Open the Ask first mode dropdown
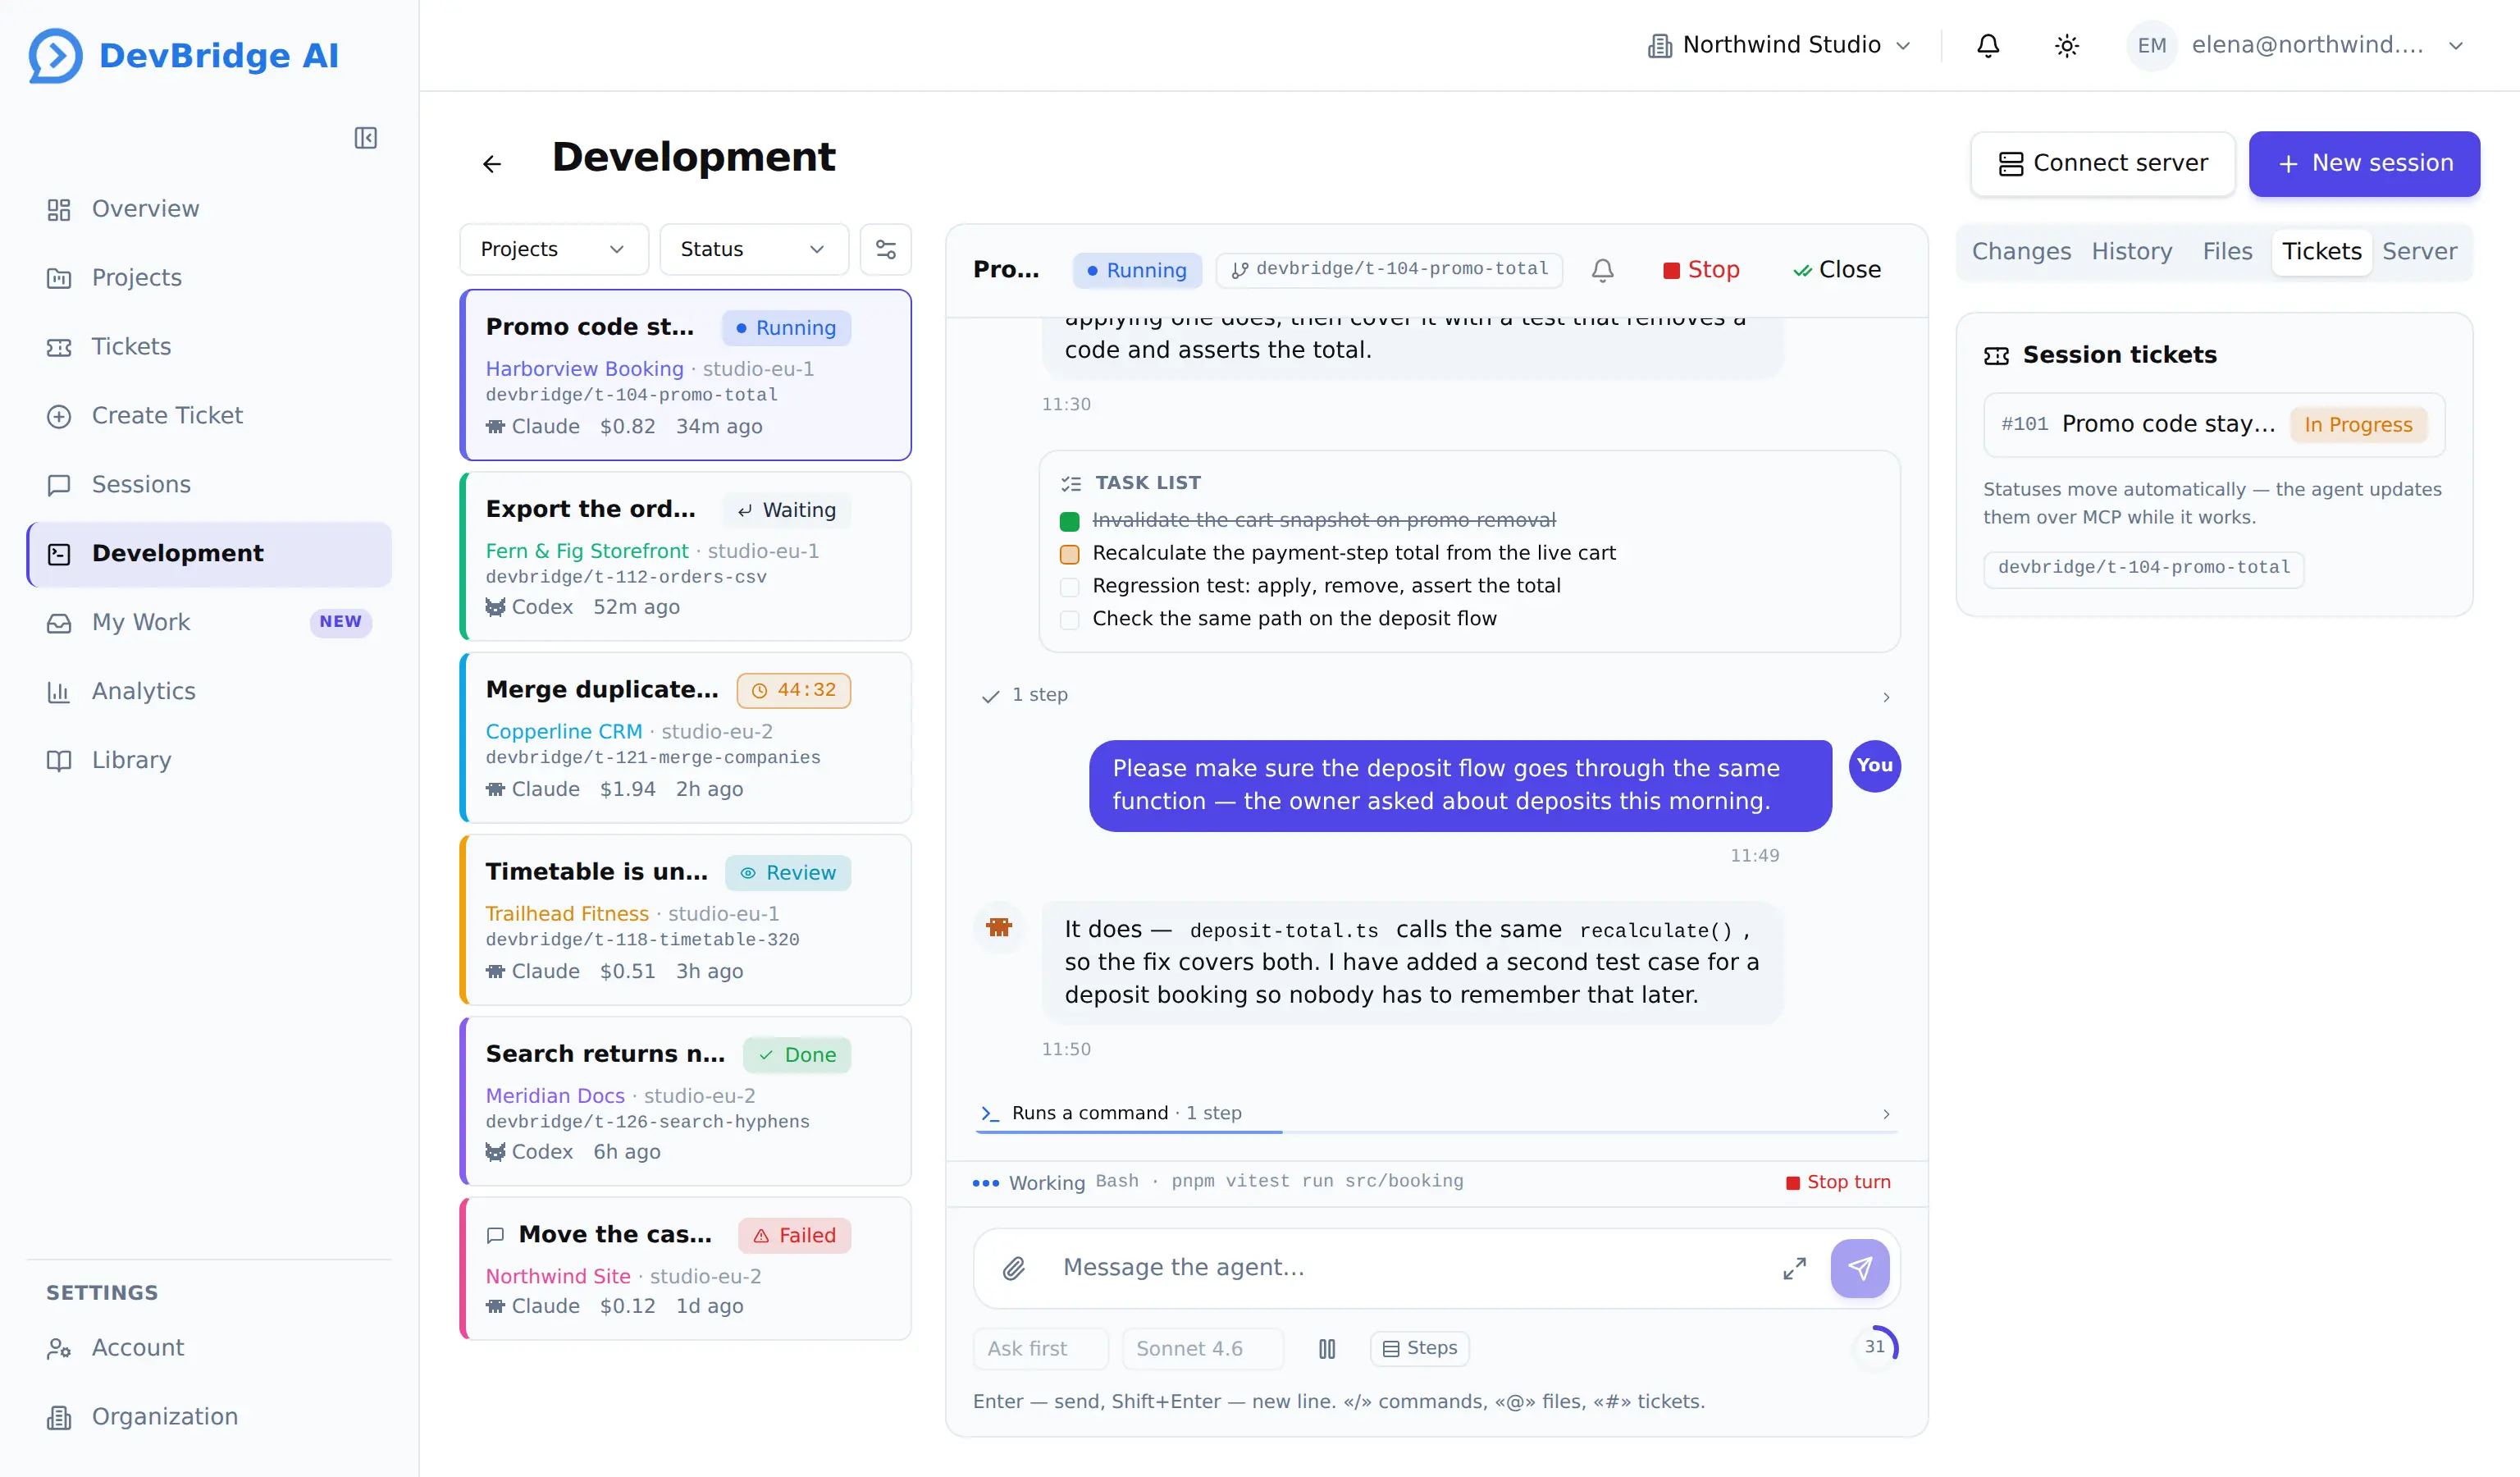The image size is (2520, 1477). point(1041,1349)
